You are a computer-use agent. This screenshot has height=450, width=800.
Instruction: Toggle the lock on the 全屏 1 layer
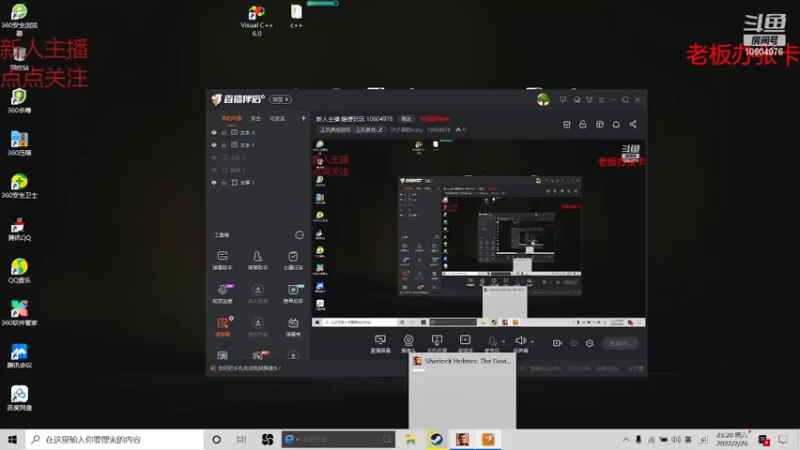tap(223, 183)
